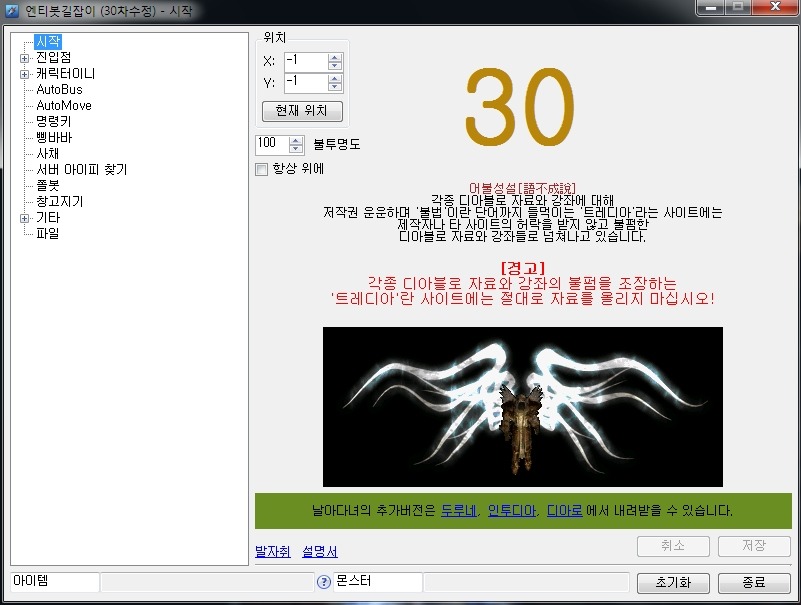Click the app icon in title bar
Image resolution: width=801 pixels, height=605 pixels.
[12, 11]
